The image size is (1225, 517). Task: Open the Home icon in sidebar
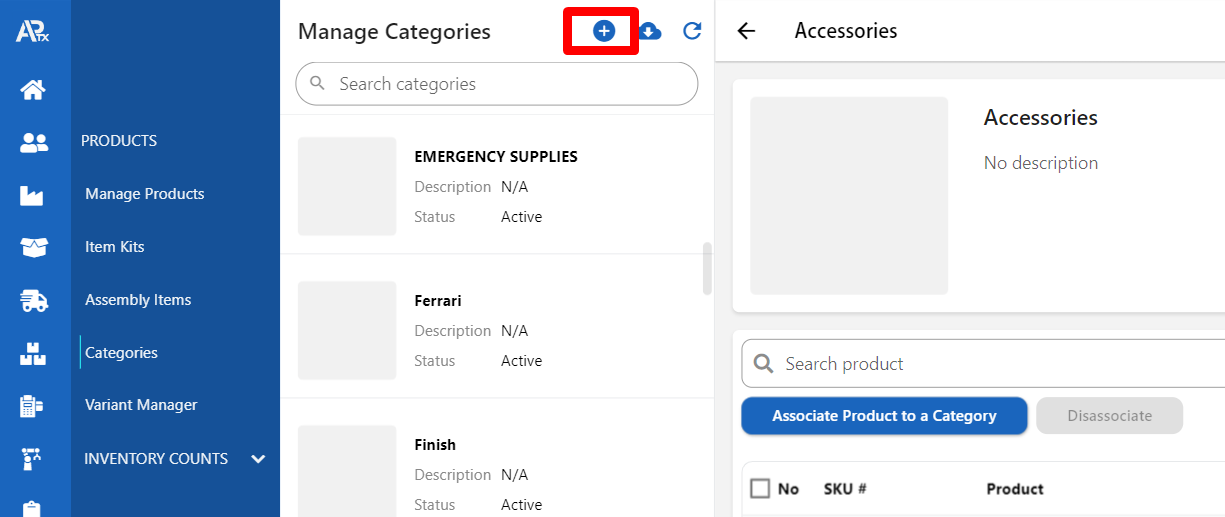coord(33,90)
